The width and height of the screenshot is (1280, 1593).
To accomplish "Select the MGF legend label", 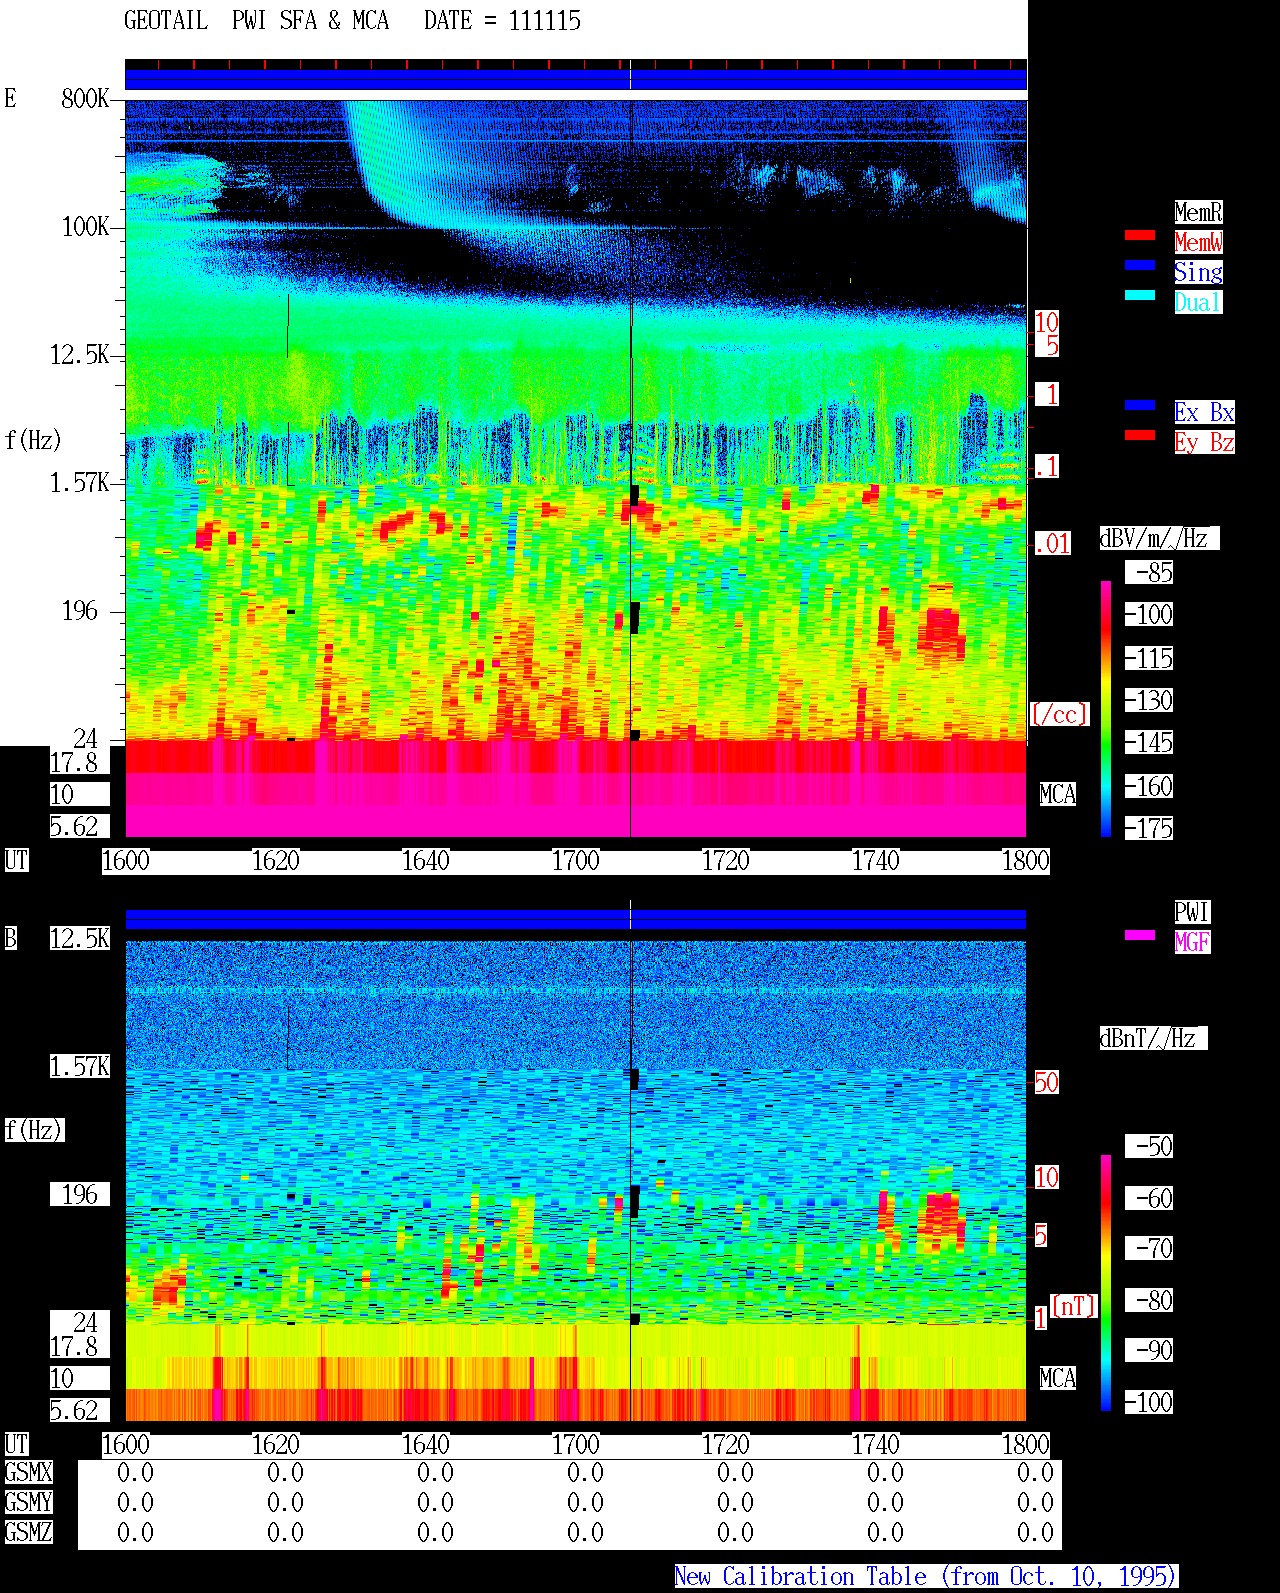I will (x=1192, y=942).
